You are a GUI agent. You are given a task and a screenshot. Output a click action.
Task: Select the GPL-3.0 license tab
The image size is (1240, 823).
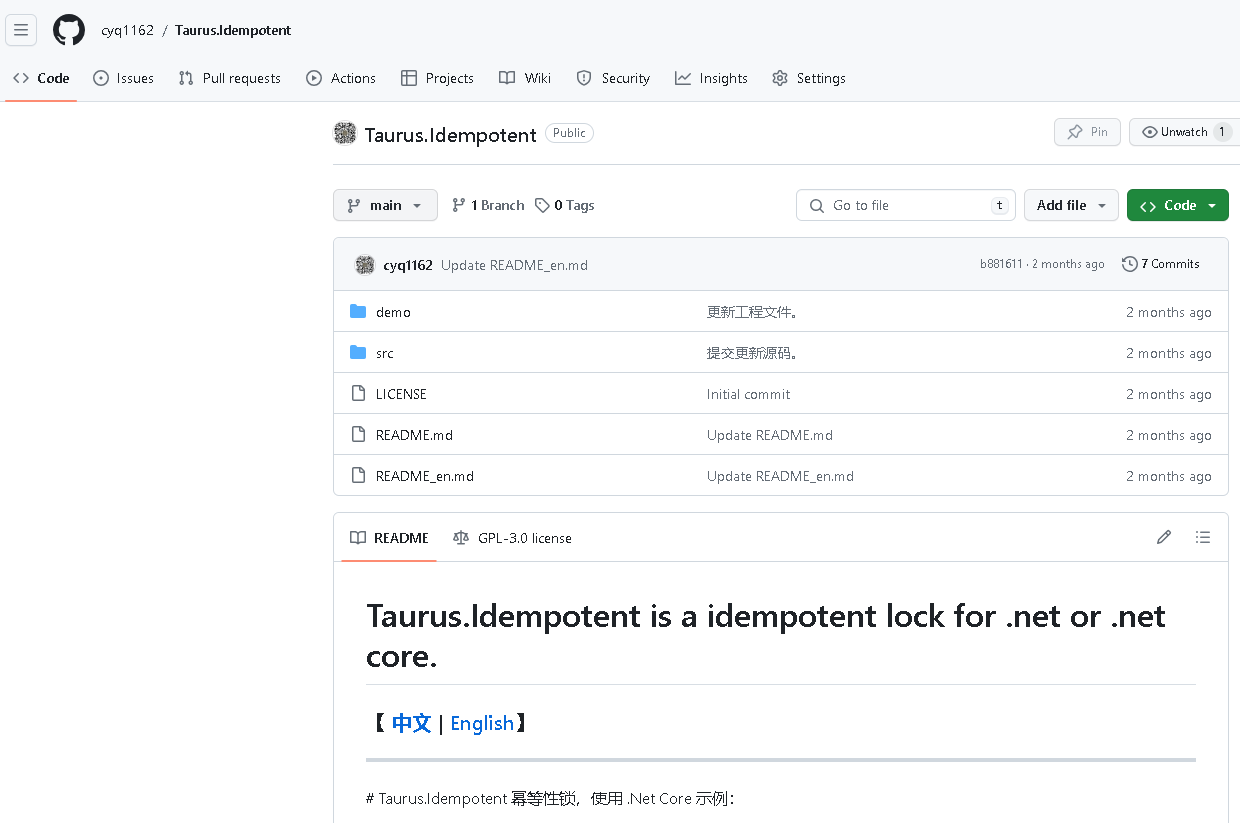pyautogui.click(x=512, y=538)
